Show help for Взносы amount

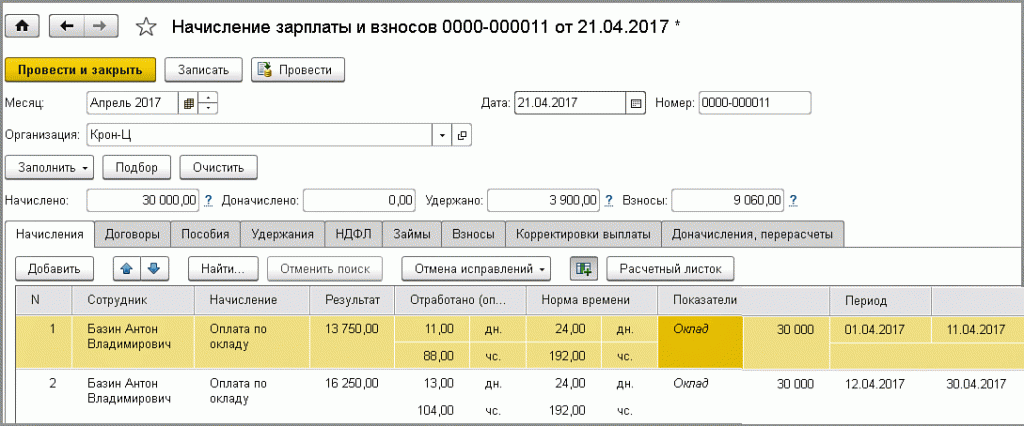[792, 200]
